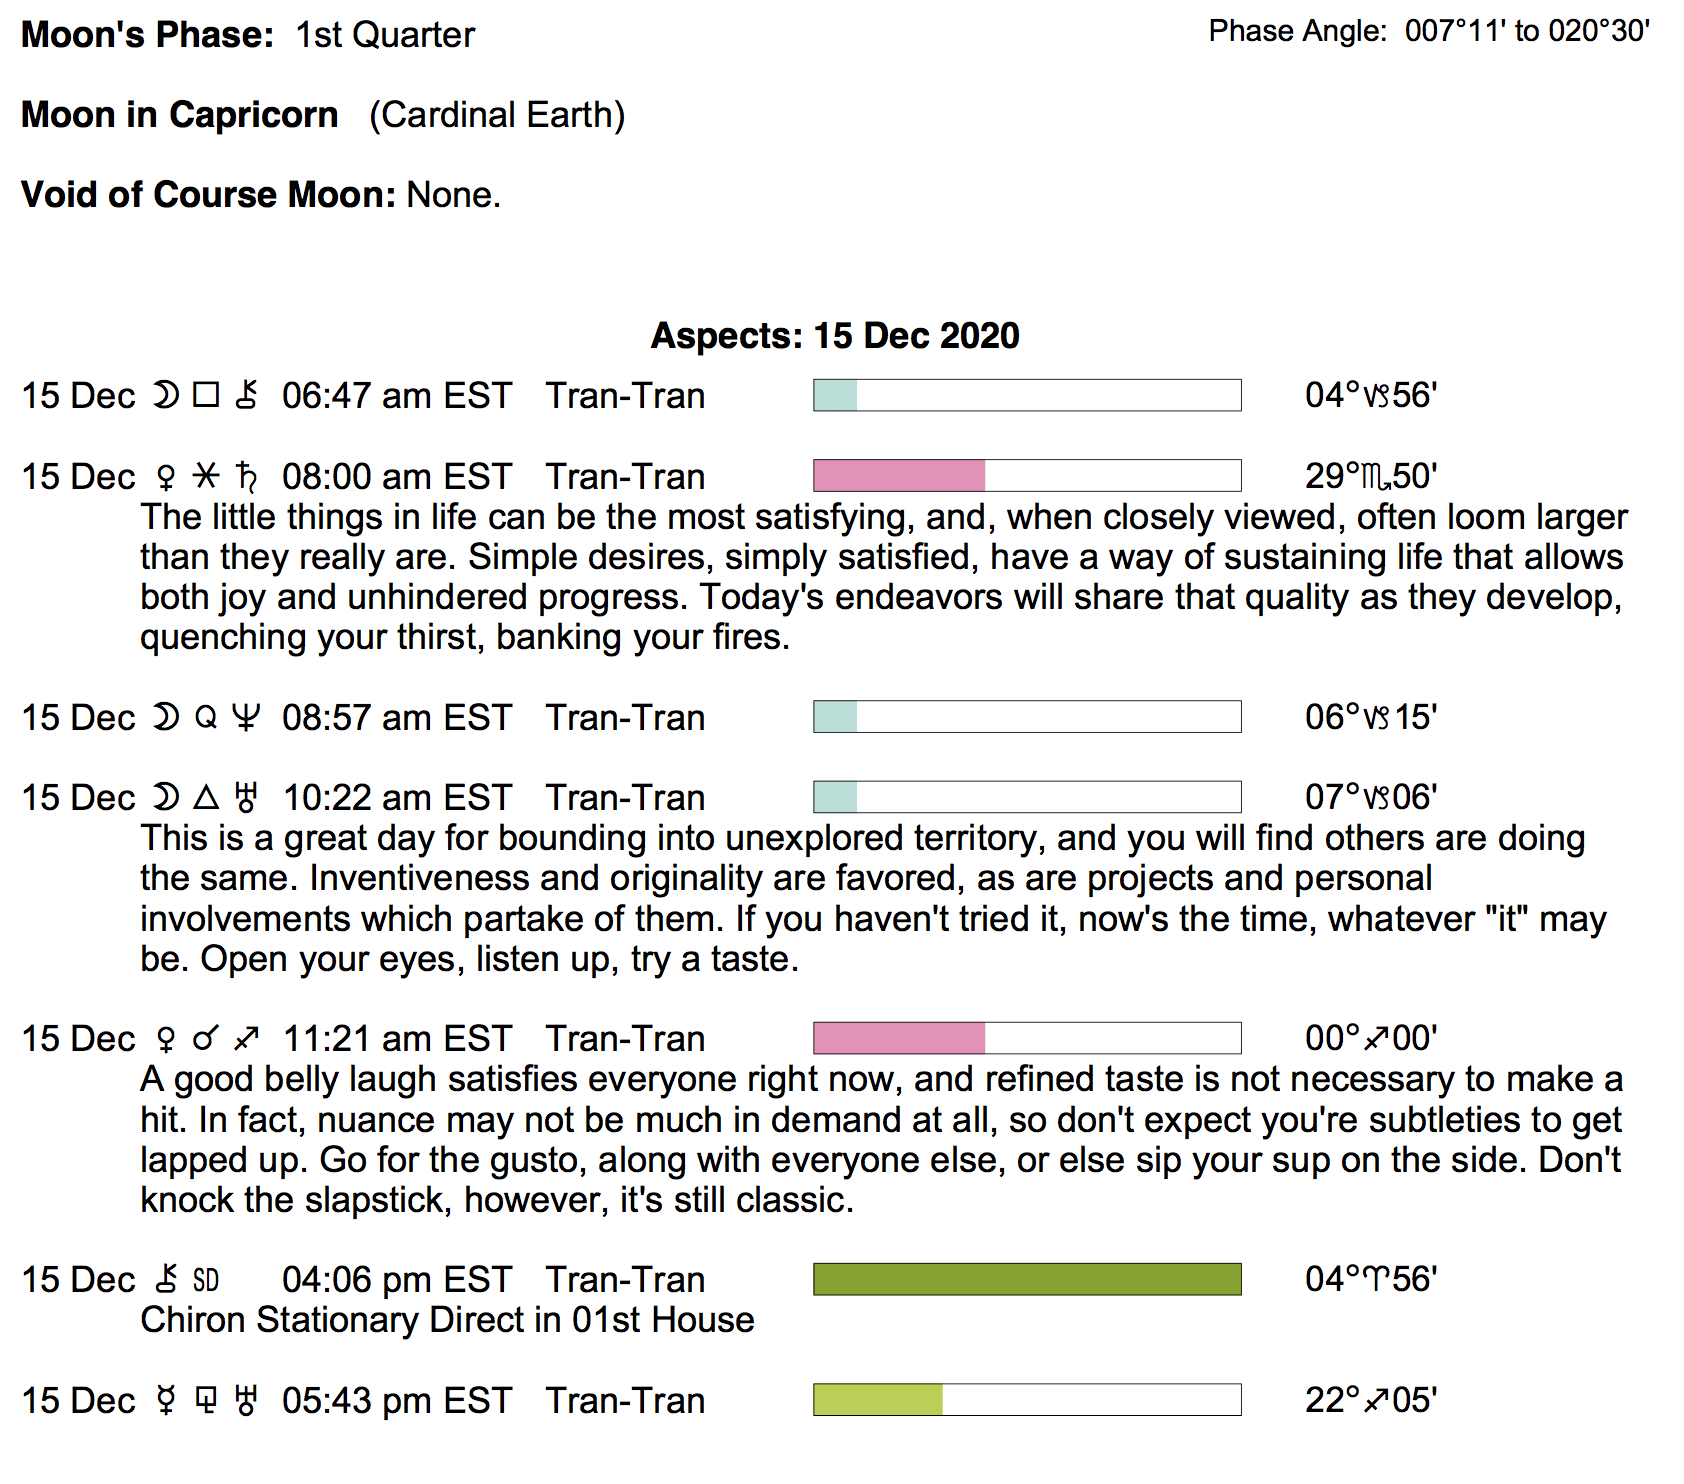Click the 'Aspects: 15 Dec 2020' heading

point(835,336)
